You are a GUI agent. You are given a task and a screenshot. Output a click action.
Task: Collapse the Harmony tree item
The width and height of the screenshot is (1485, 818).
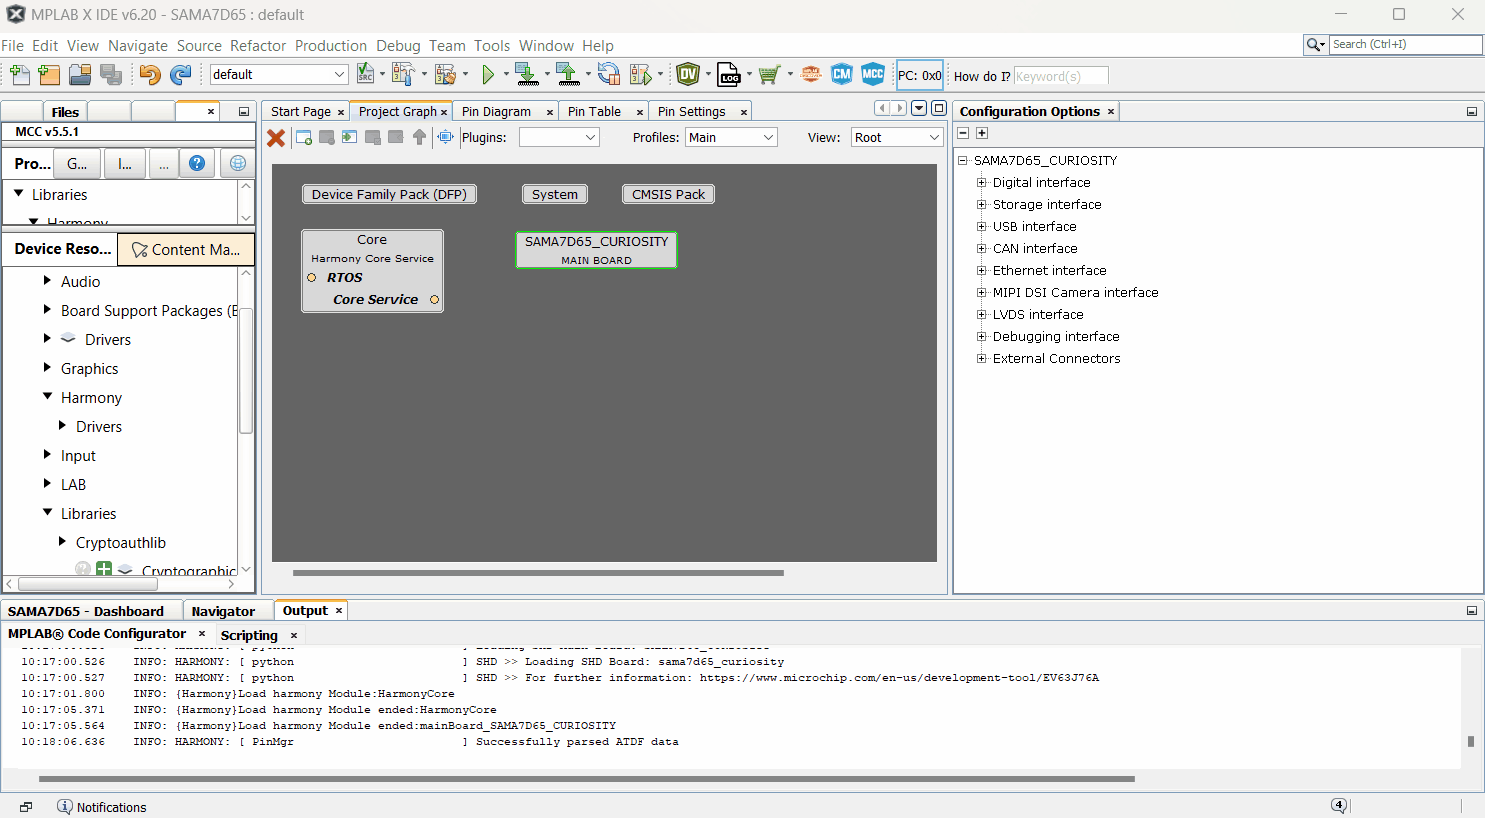(x=47, y=397)
